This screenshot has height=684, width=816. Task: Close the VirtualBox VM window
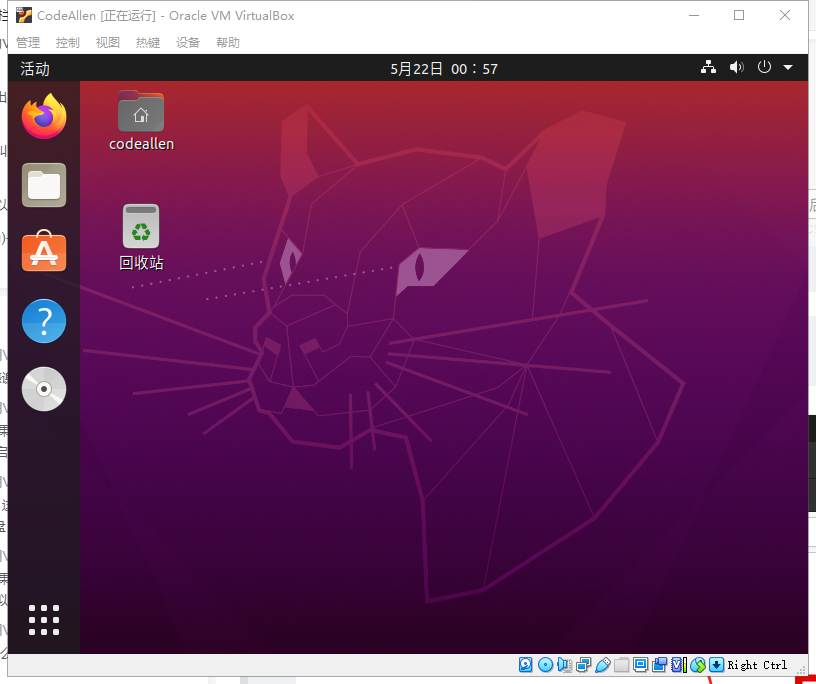point(785,15)
